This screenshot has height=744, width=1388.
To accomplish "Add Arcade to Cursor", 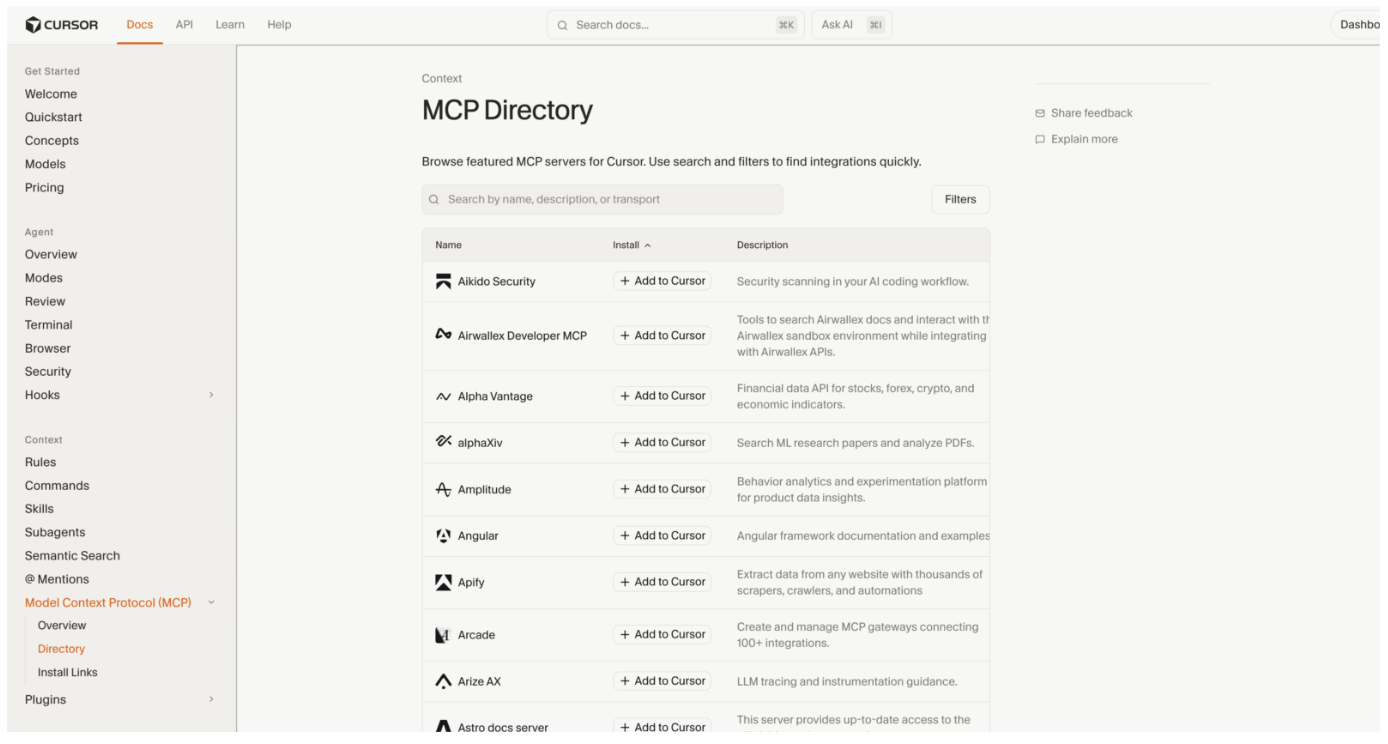I will [x=662, y=635].
